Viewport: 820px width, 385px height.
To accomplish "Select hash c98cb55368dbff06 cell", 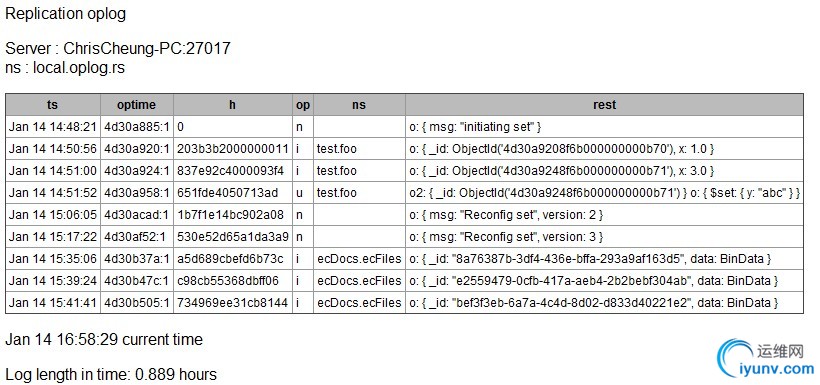I will tap(233, 280).
